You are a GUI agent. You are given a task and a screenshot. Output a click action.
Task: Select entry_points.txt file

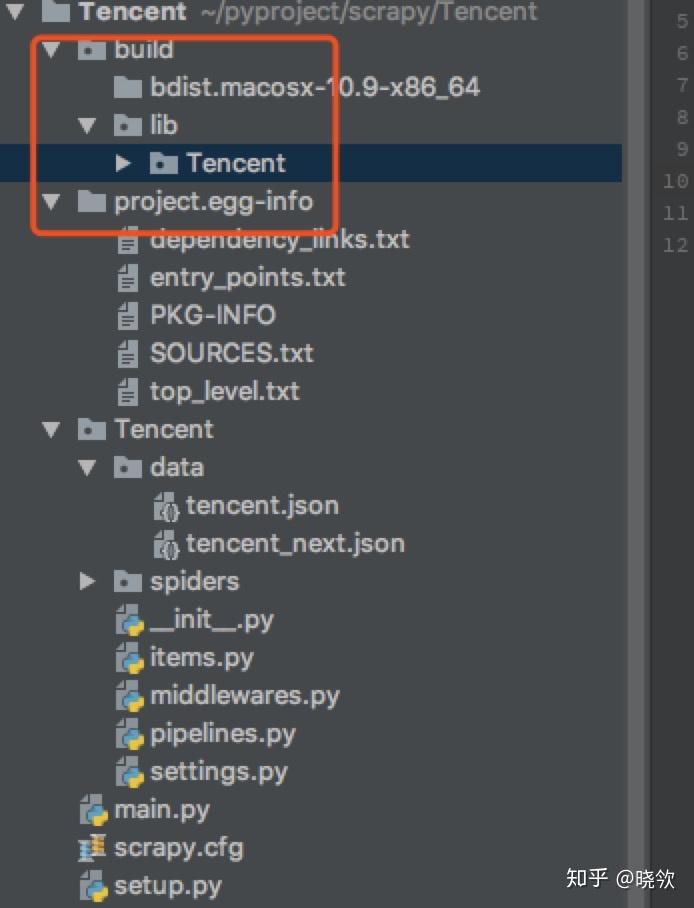point(247,277)
